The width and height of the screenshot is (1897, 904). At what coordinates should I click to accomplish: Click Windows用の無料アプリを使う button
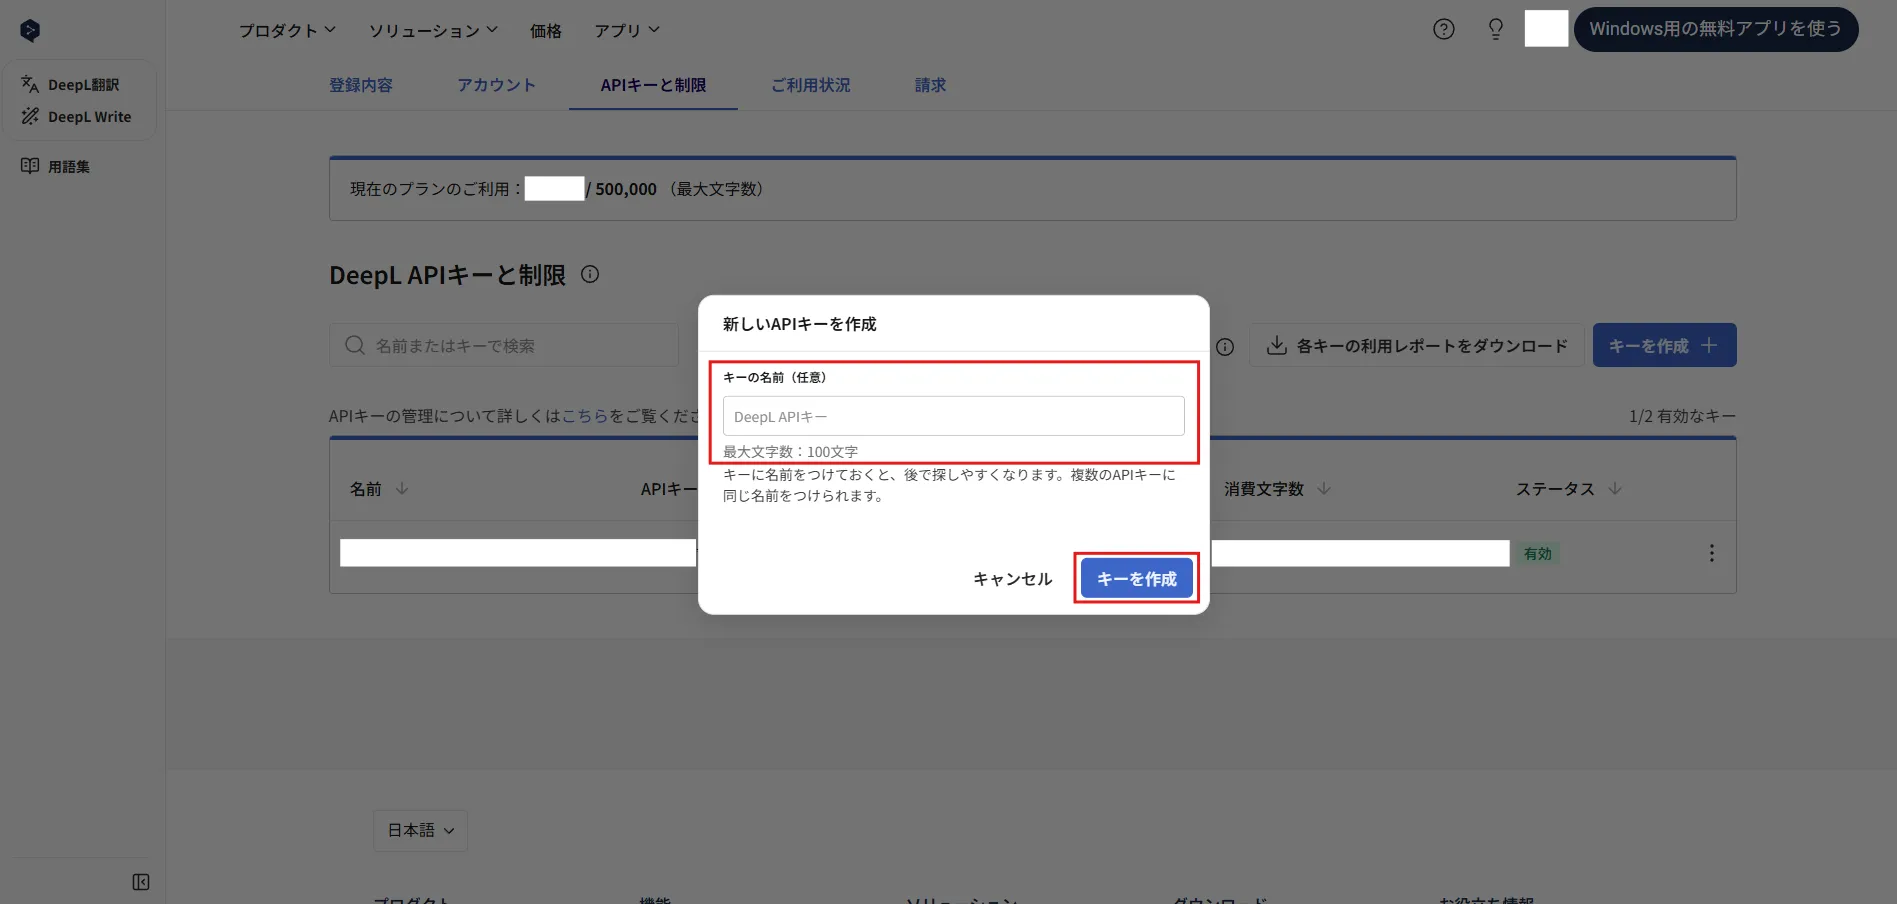1716,29
